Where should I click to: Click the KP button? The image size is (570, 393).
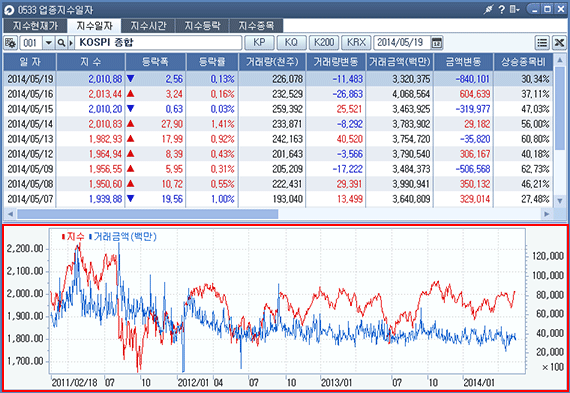tap(259, 43)
